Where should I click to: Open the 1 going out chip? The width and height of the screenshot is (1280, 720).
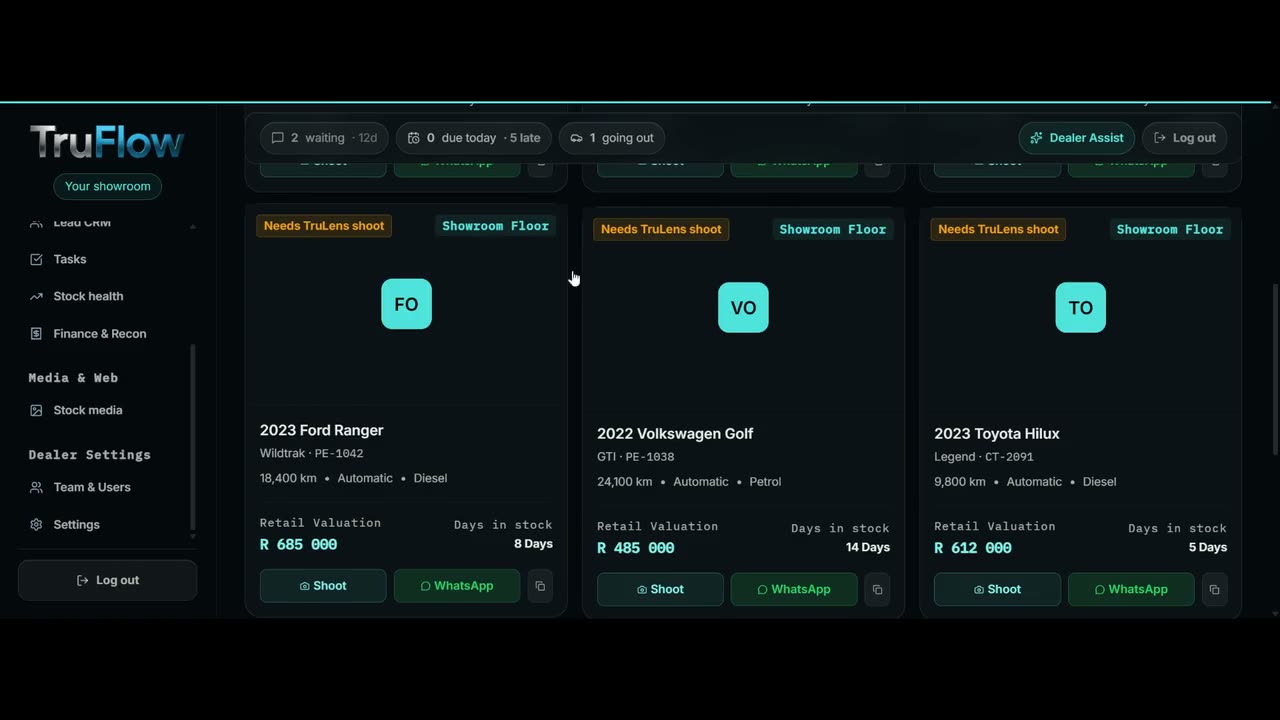[612, 138]
